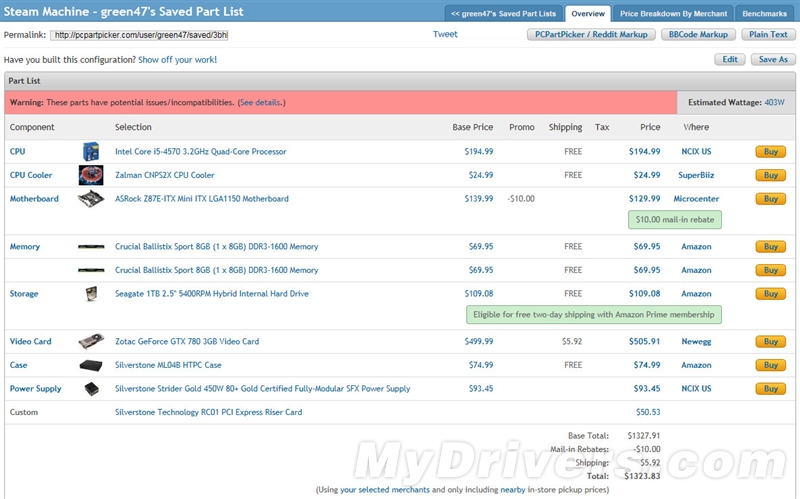The width and height of the screenshot is (800, 499).
Task: Open the Show off your work link
Action: (178, 60)
